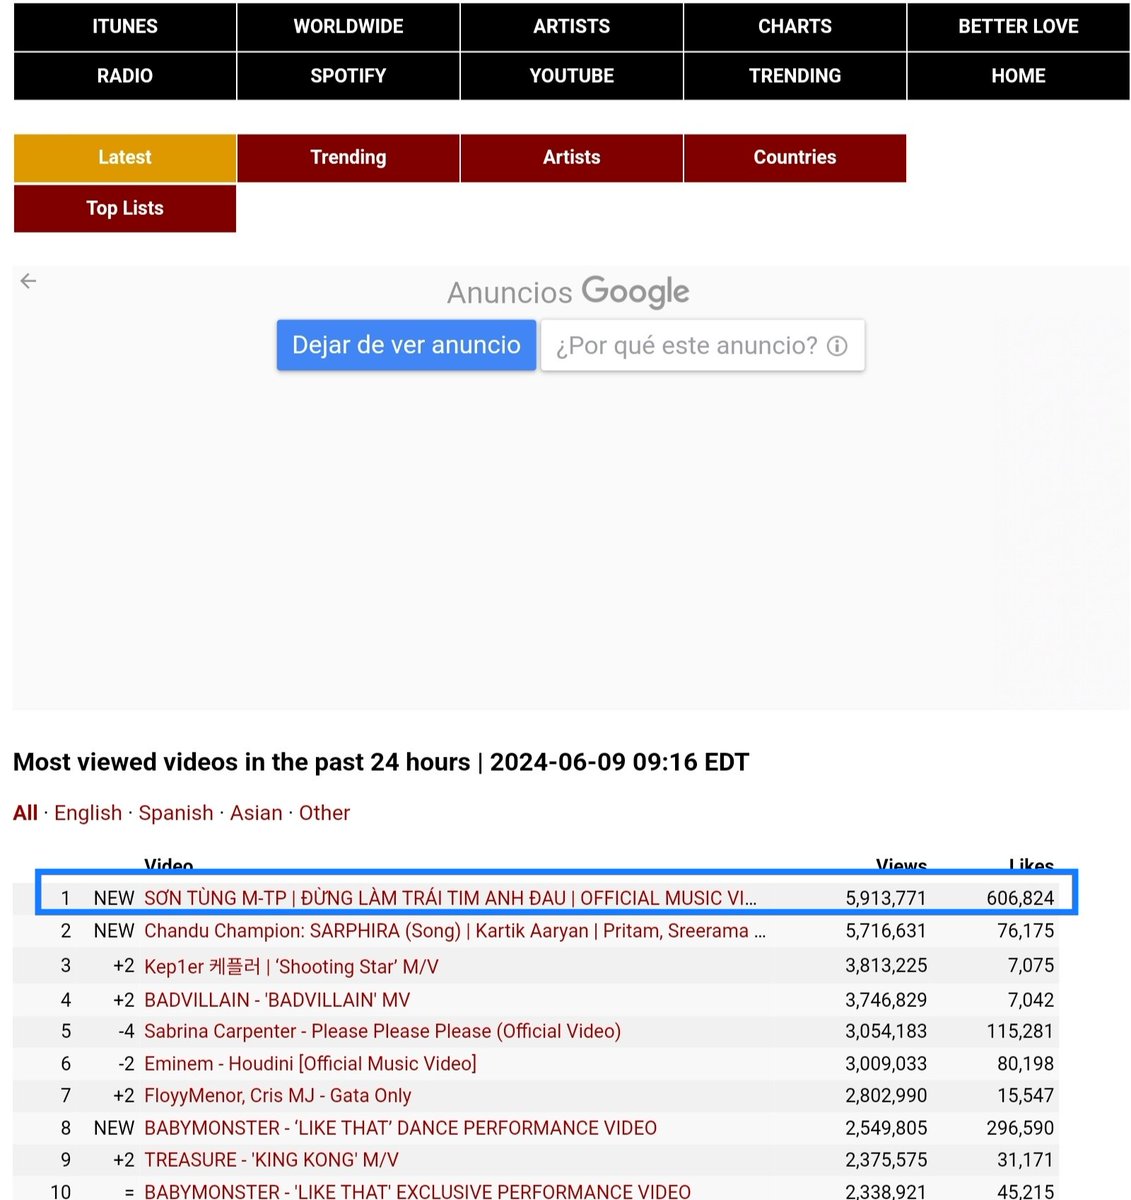The image size is (1131, 1200).
Task: Click the Dejar de ver anuncio button
Action: click(x=406, y=345)
